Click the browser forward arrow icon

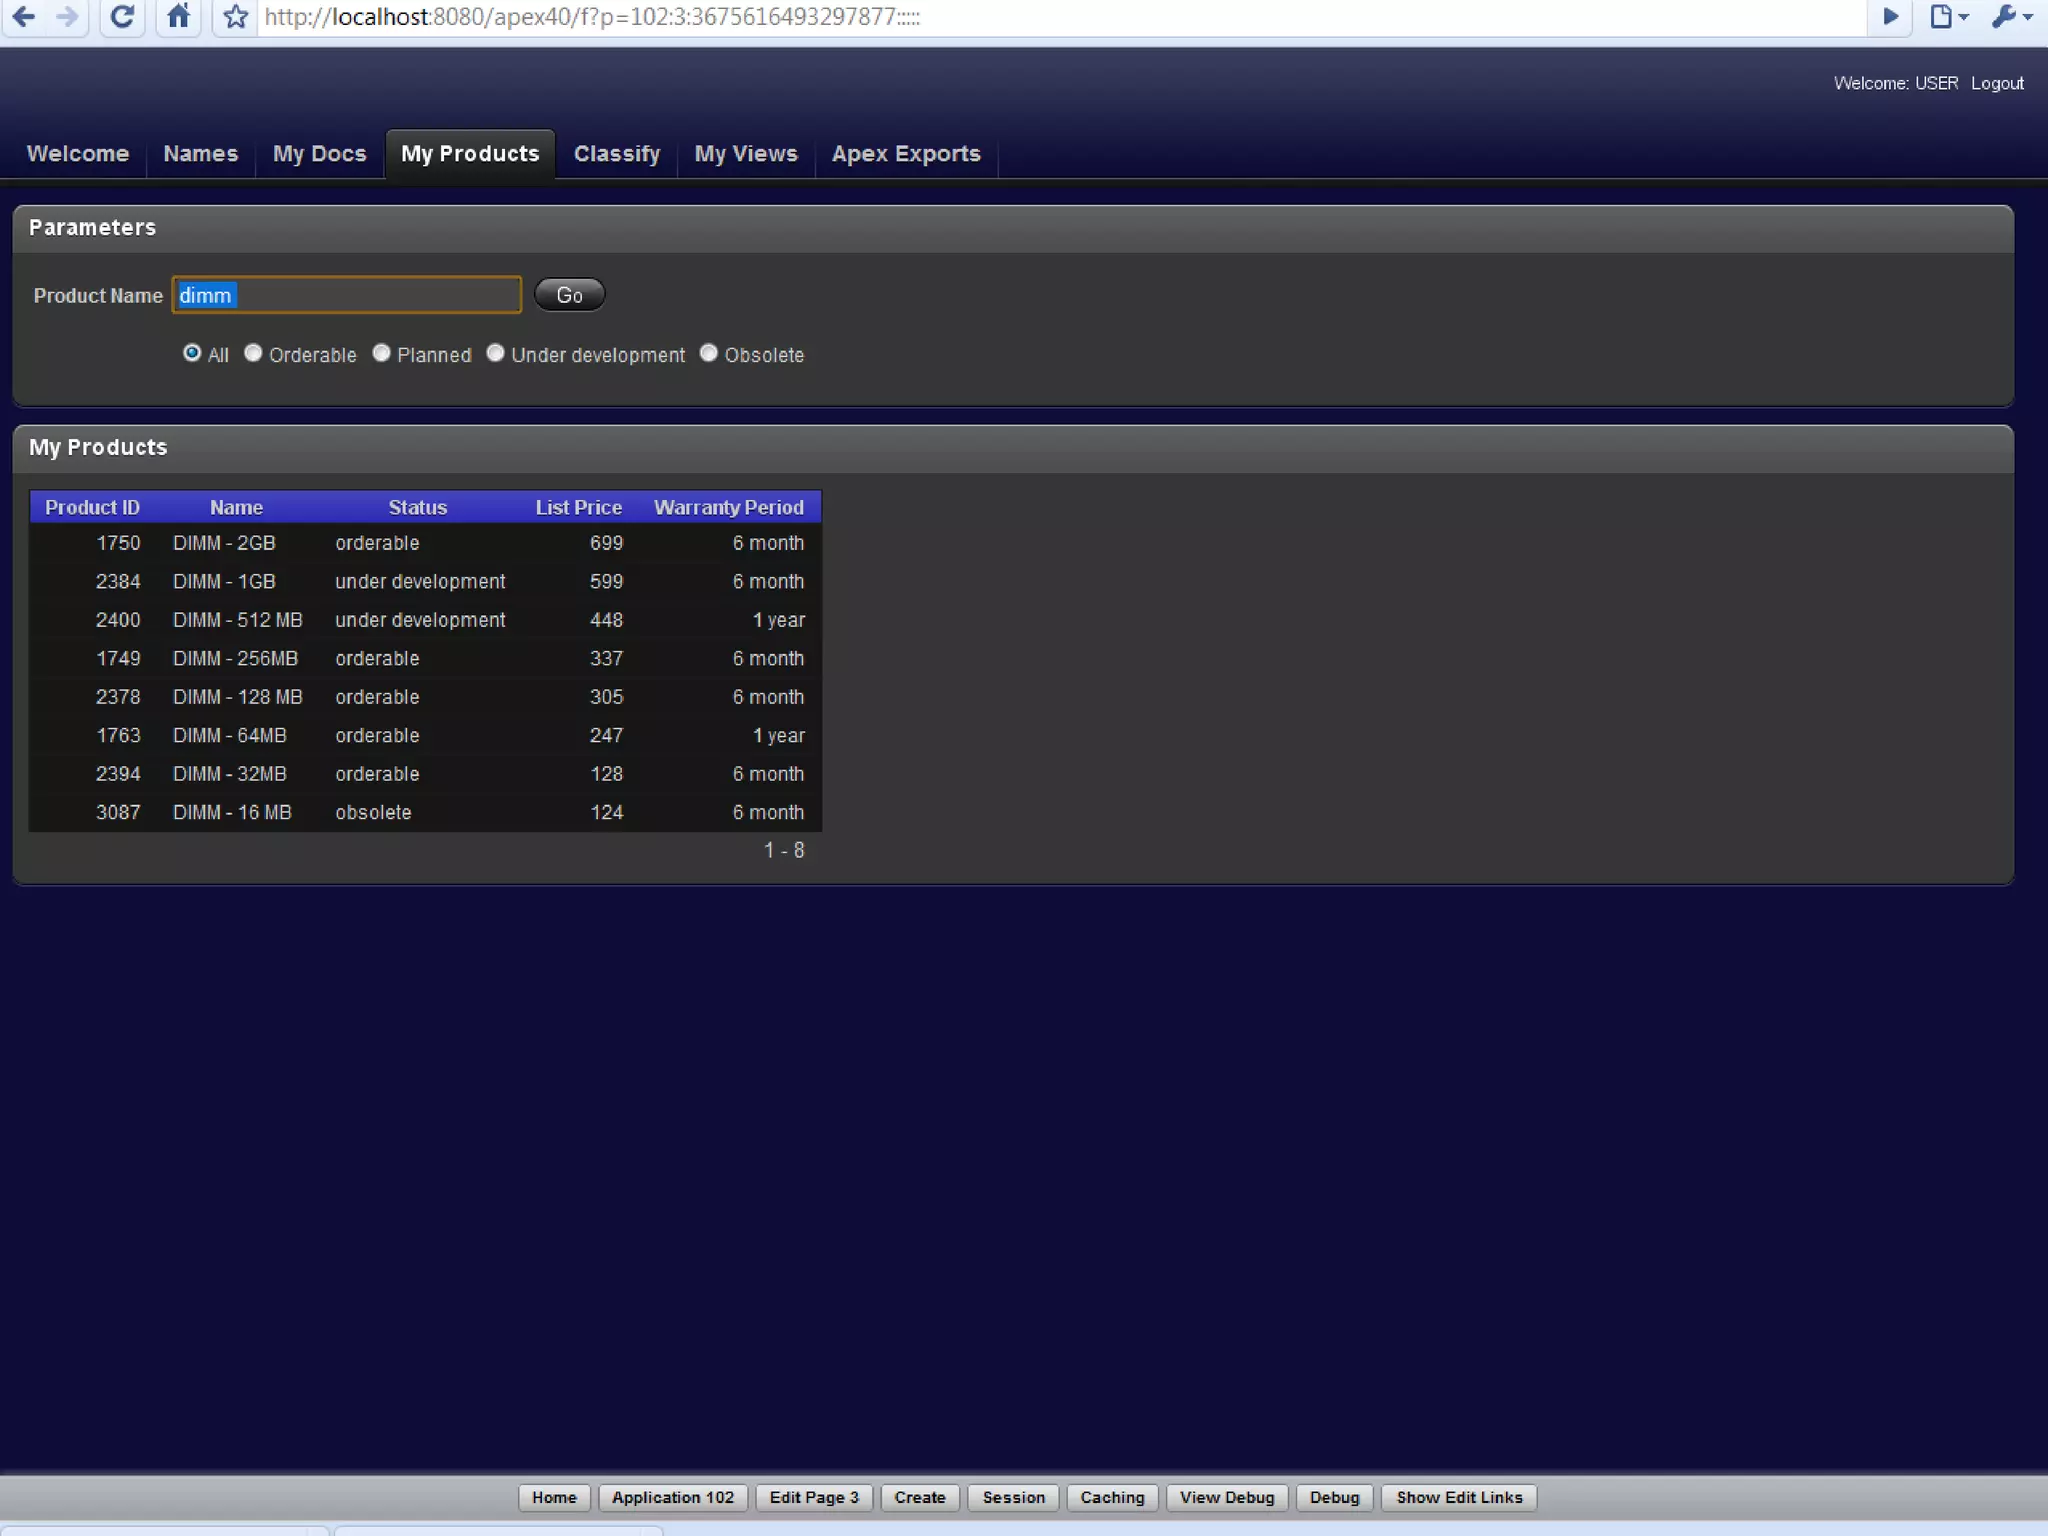point(67,17)
